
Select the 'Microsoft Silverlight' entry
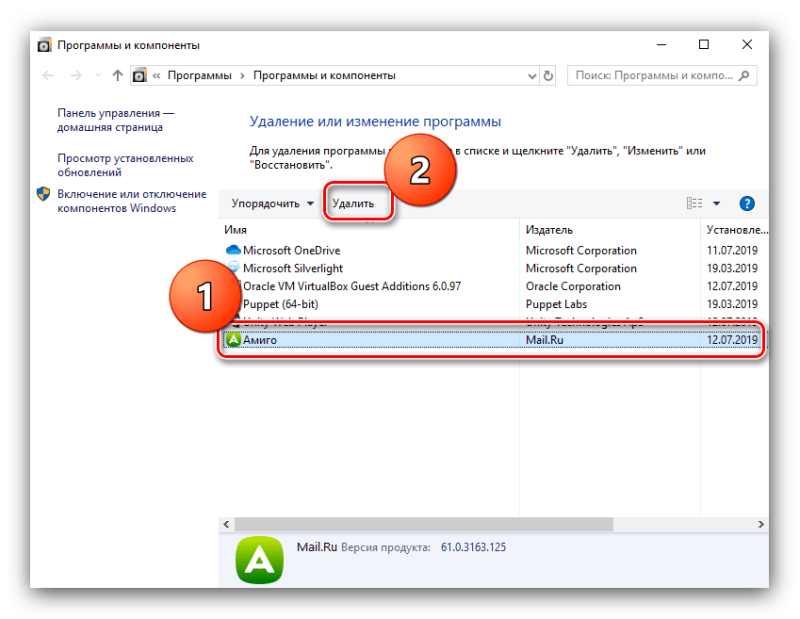(293, 268)
